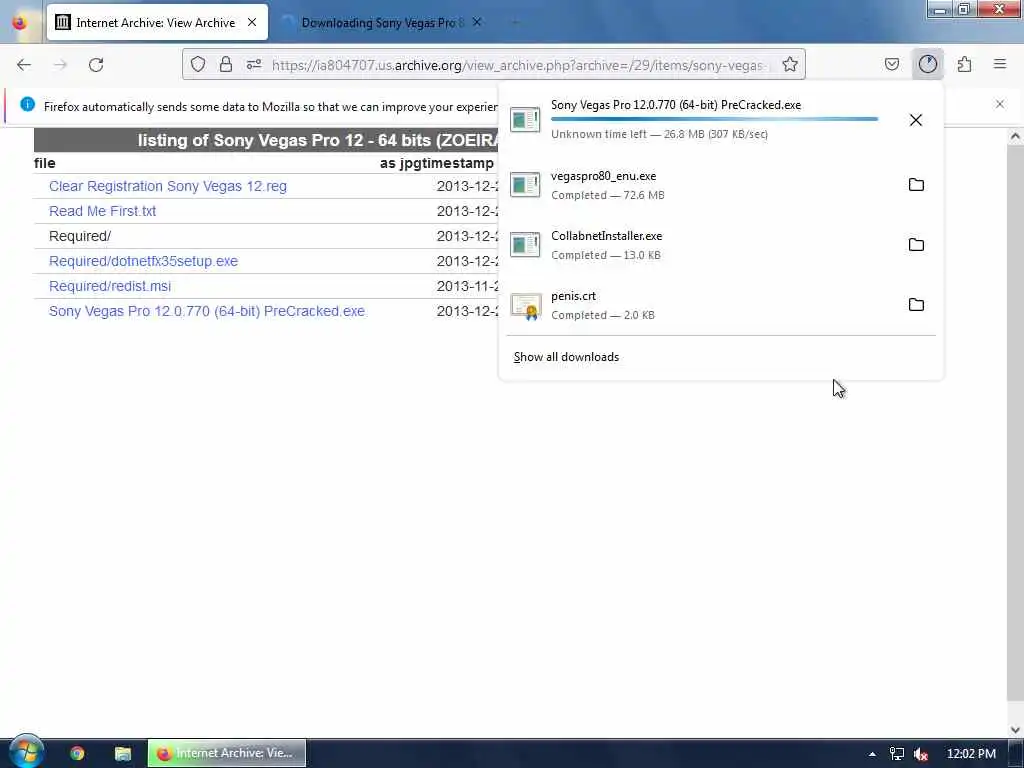
Task: Open the Firefox hamburger menu
Action: click(x=1000, y=64)
